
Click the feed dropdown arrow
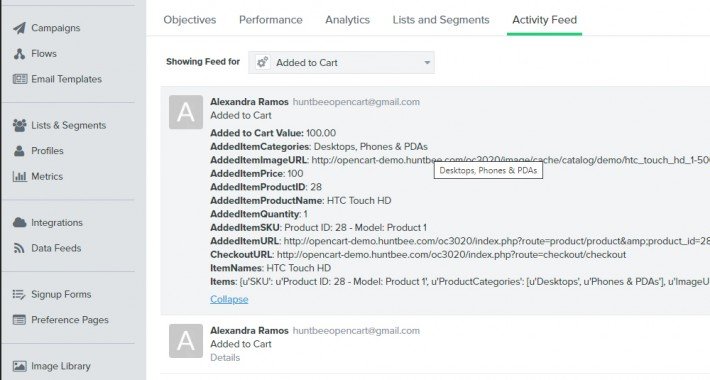coord(427,63)
